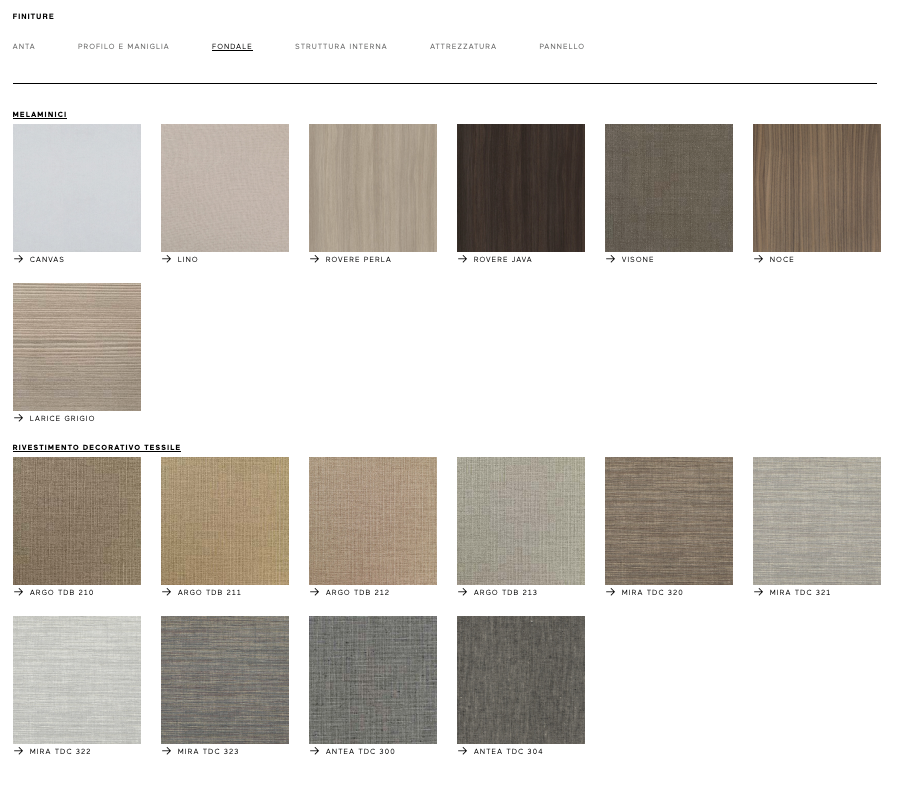Viewport: 918px width, 800px height.
Task: Click the Mira TDC 323 texture thumbnail
Action: tap(225, 680)
